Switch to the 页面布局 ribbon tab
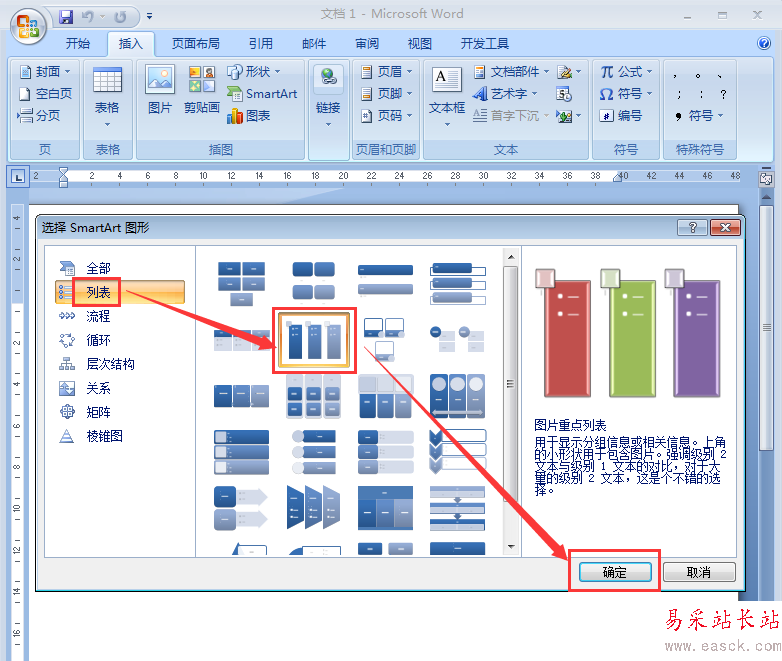The height and width of the screenshot is (661, 782). pyautogui.click(x=196, y=44)
